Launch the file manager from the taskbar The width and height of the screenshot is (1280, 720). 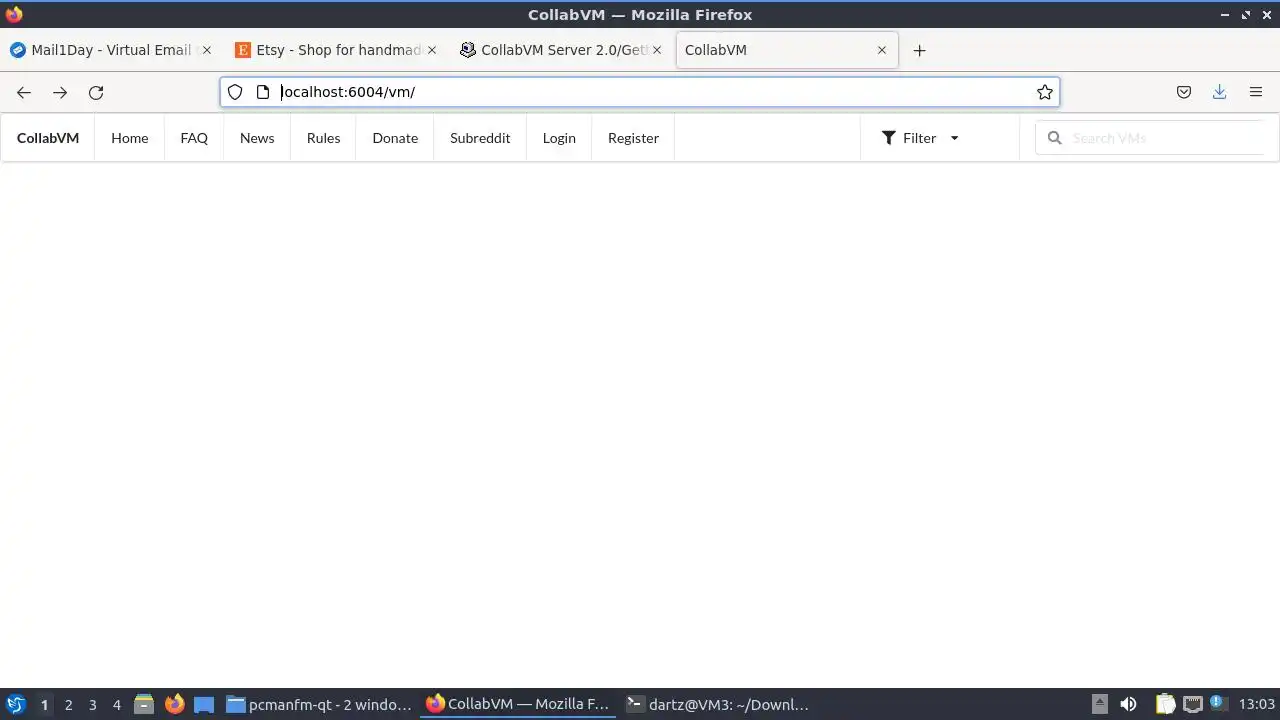point(144,704)
